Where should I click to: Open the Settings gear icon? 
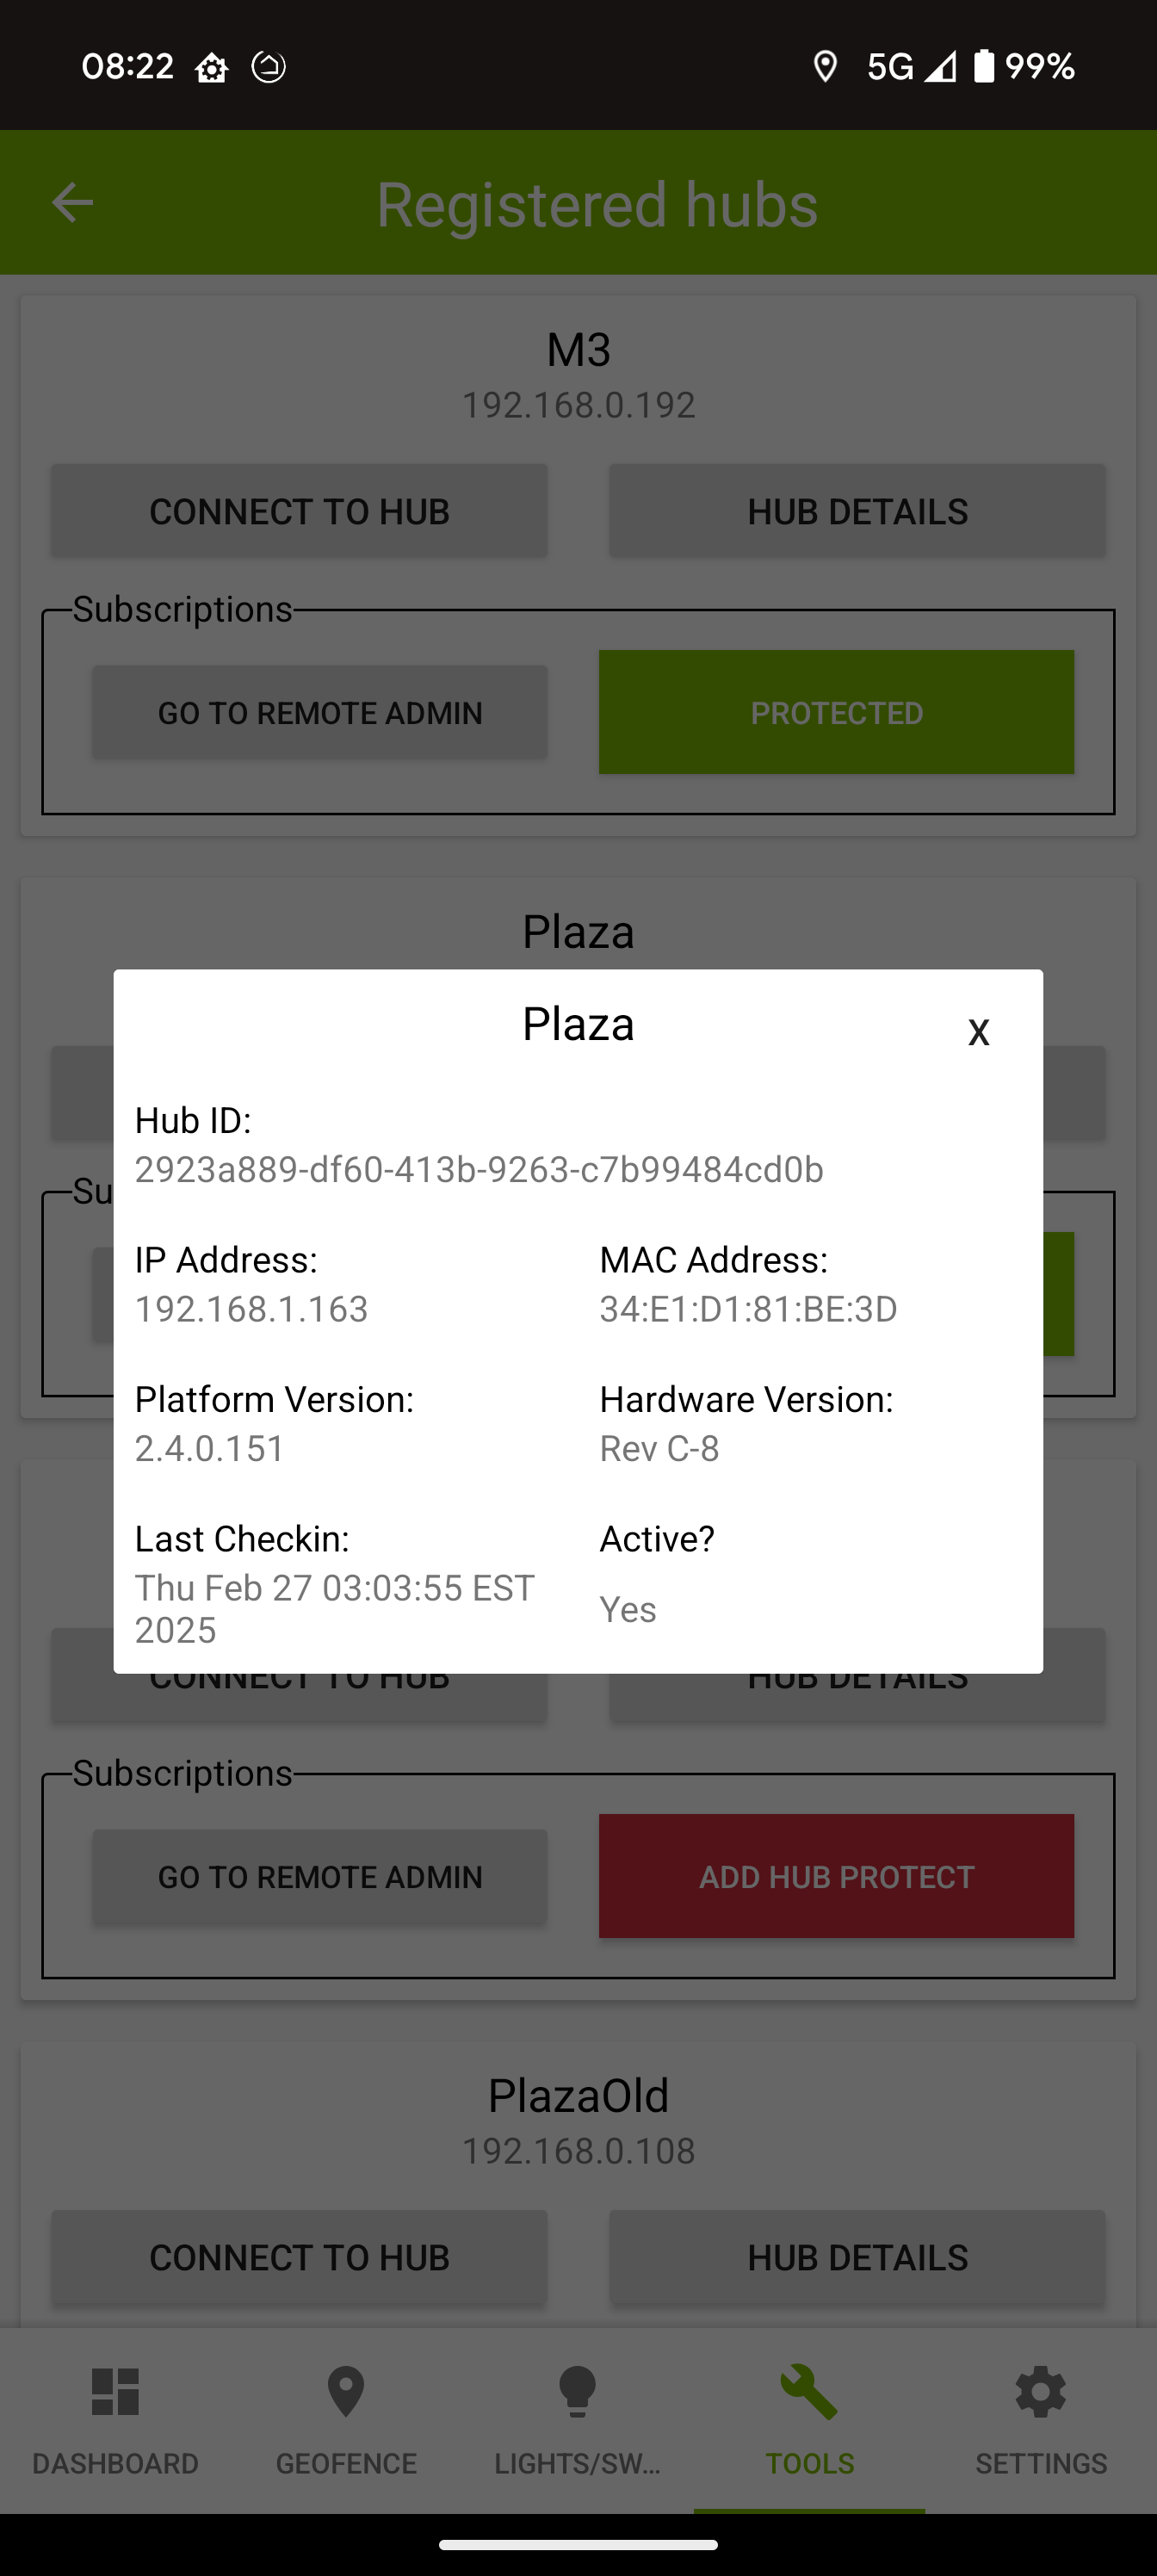pos(1041,2391)
